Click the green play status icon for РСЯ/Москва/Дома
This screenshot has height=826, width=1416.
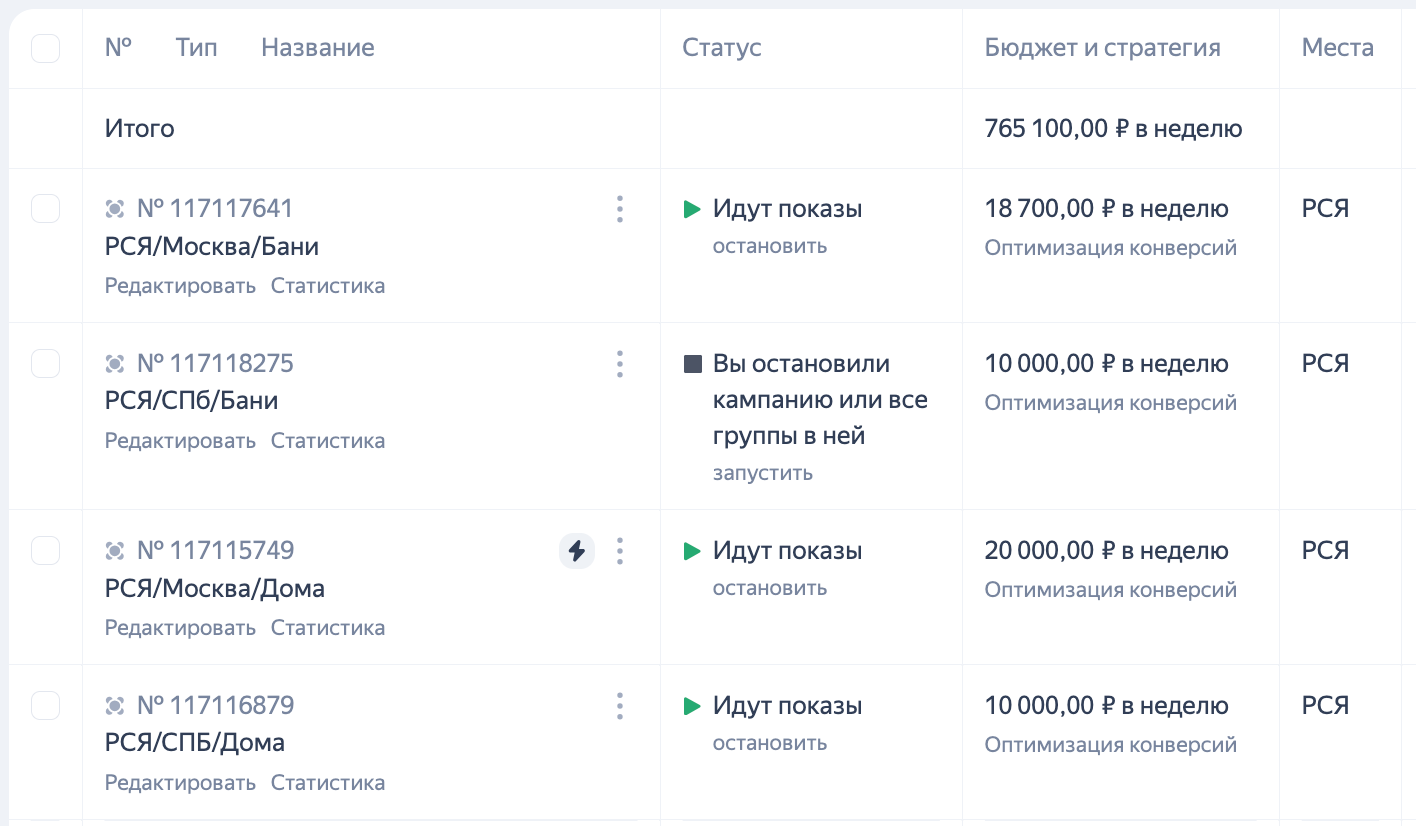click(x=692, y=551)
